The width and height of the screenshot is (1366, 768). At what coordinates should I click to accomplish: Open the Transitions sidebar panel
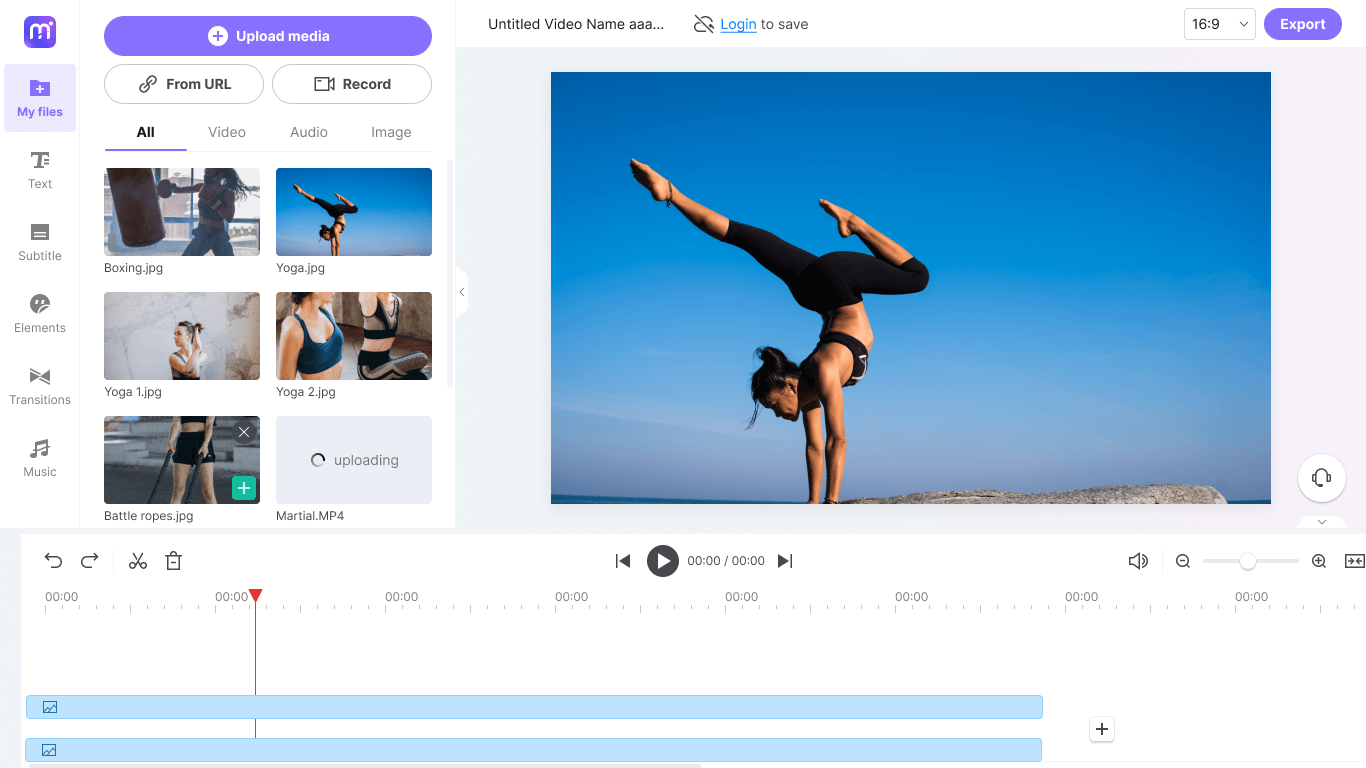[40, 386]
